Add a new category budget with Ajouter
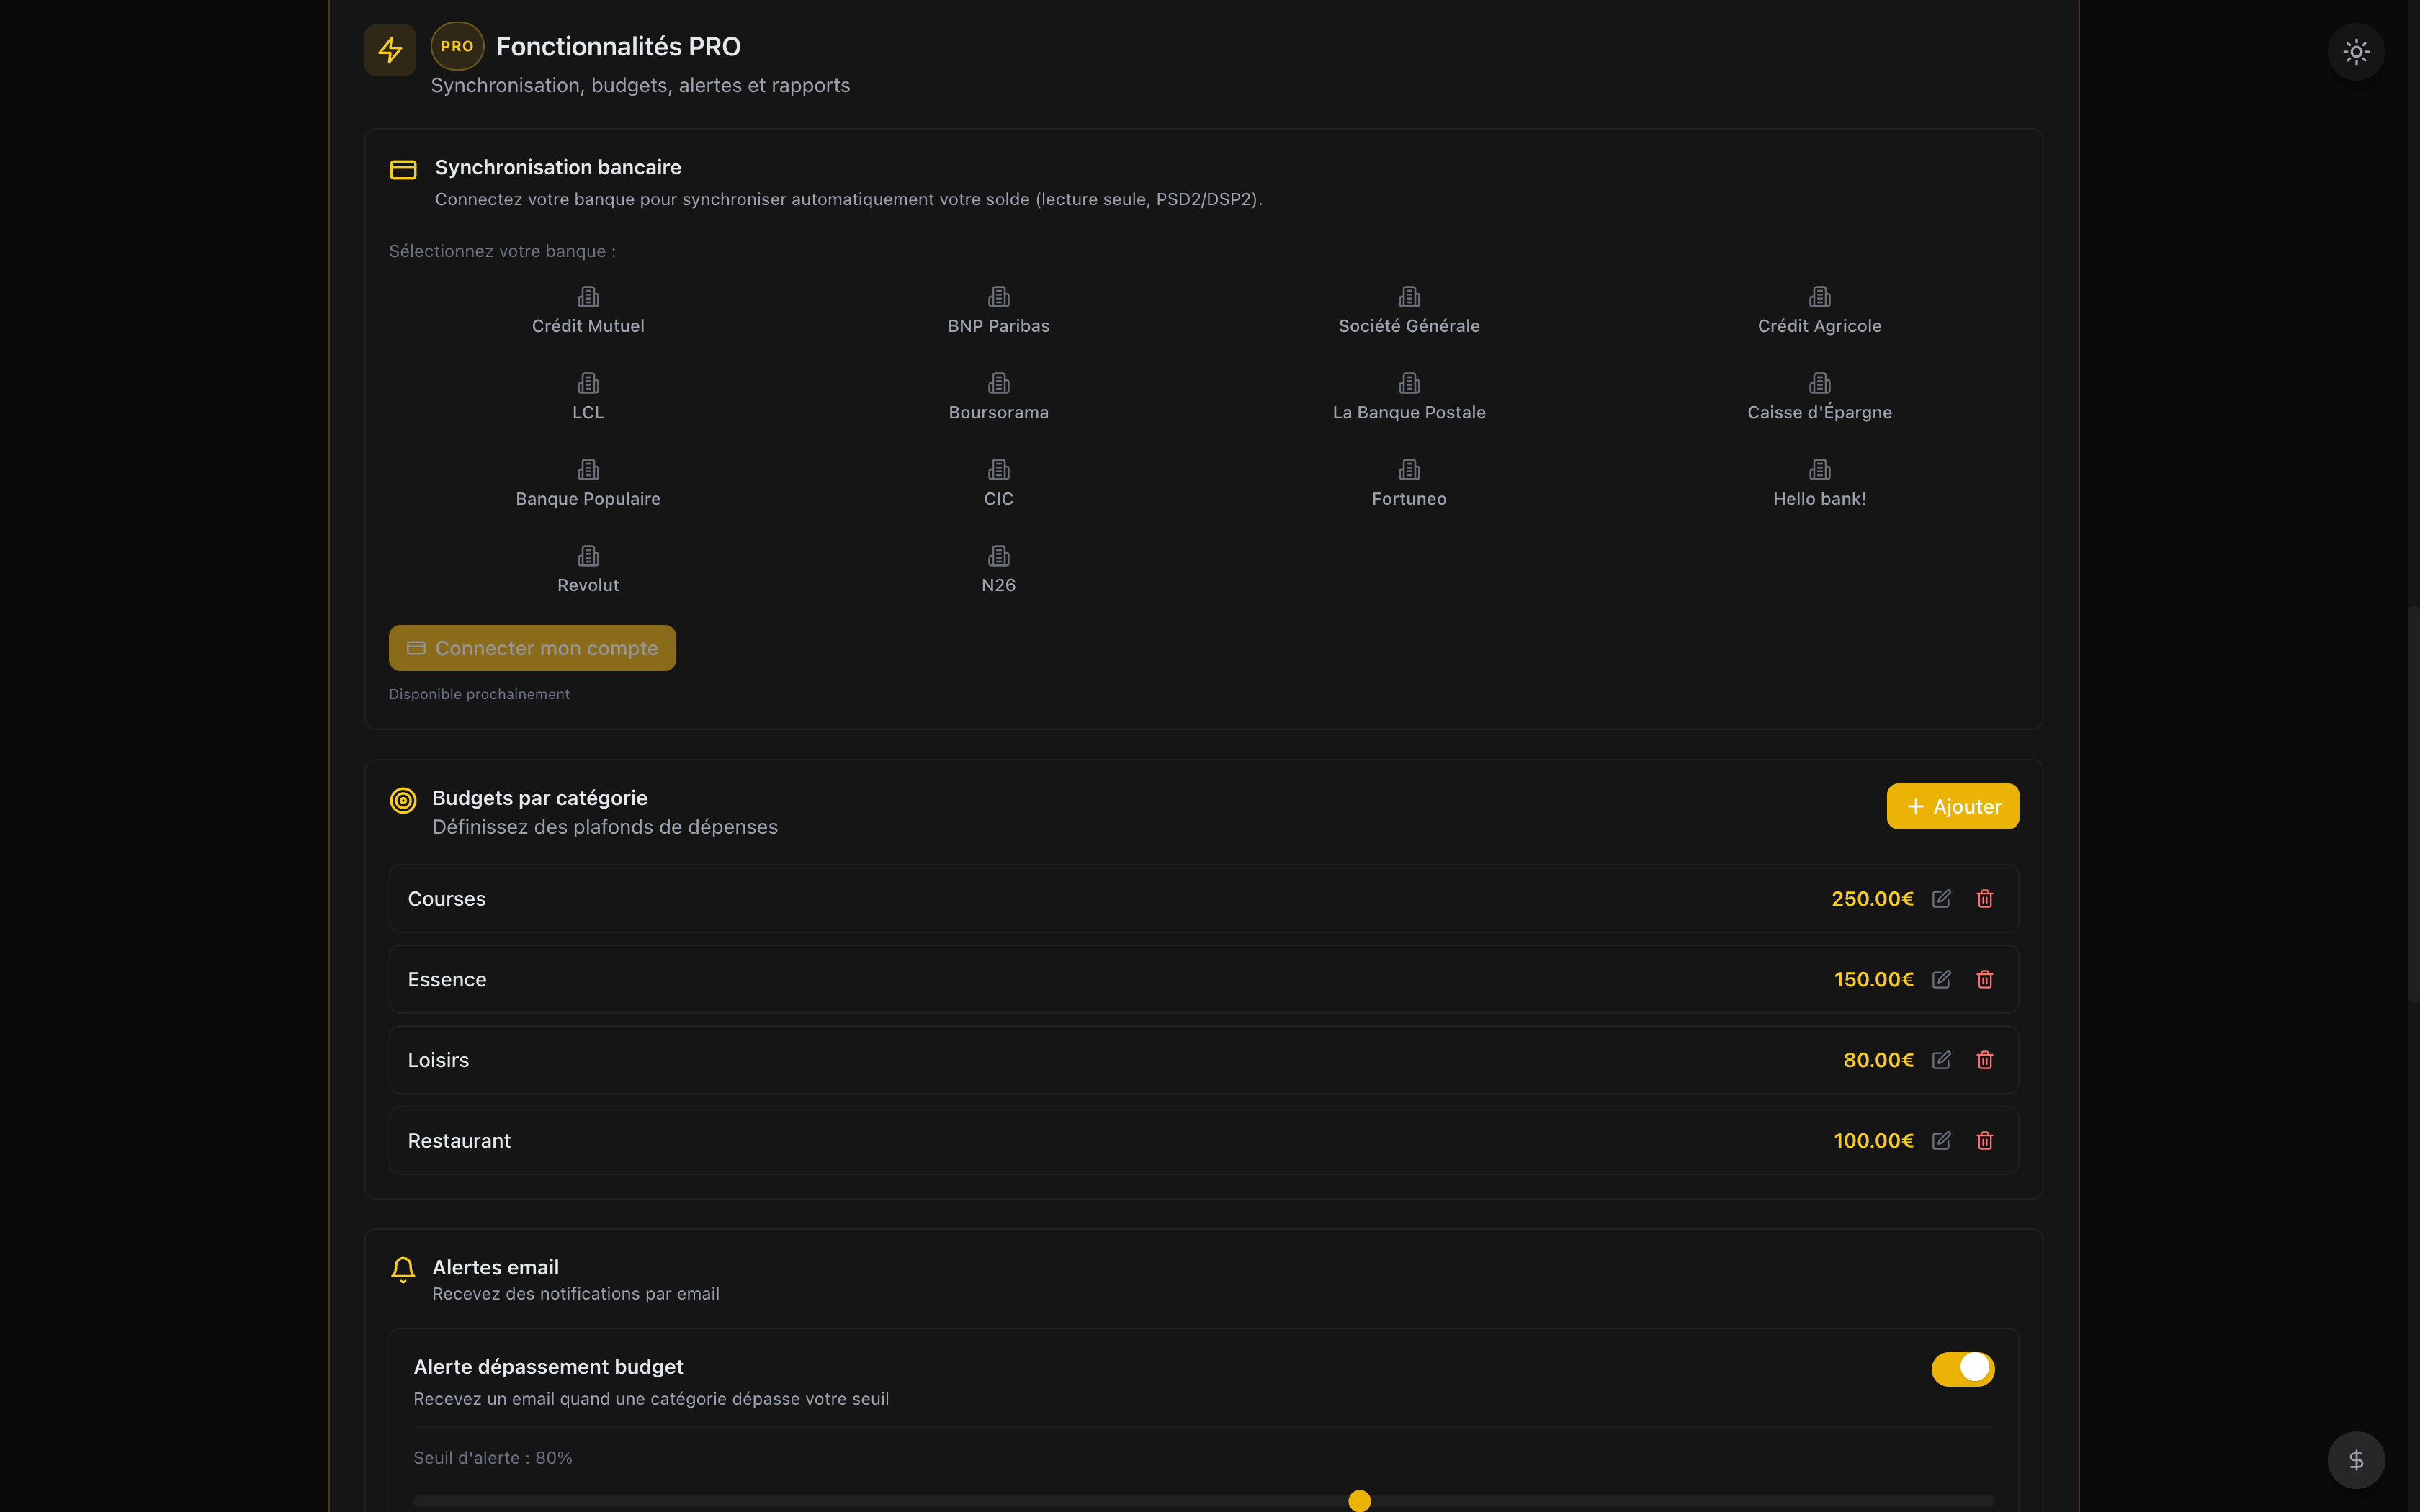The height and width of the screenshot is (1512, 2420). 1952,806
